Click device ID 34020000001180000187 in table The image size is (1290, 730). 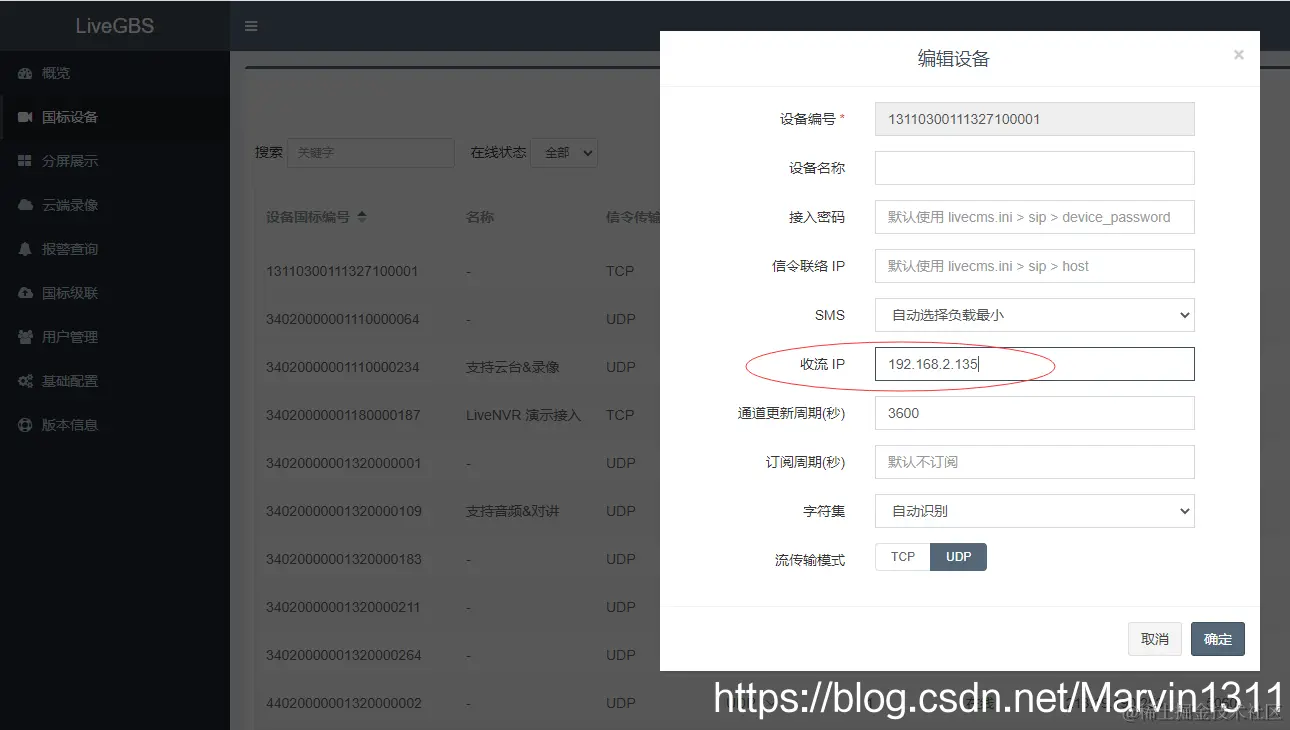click(343, 415)
